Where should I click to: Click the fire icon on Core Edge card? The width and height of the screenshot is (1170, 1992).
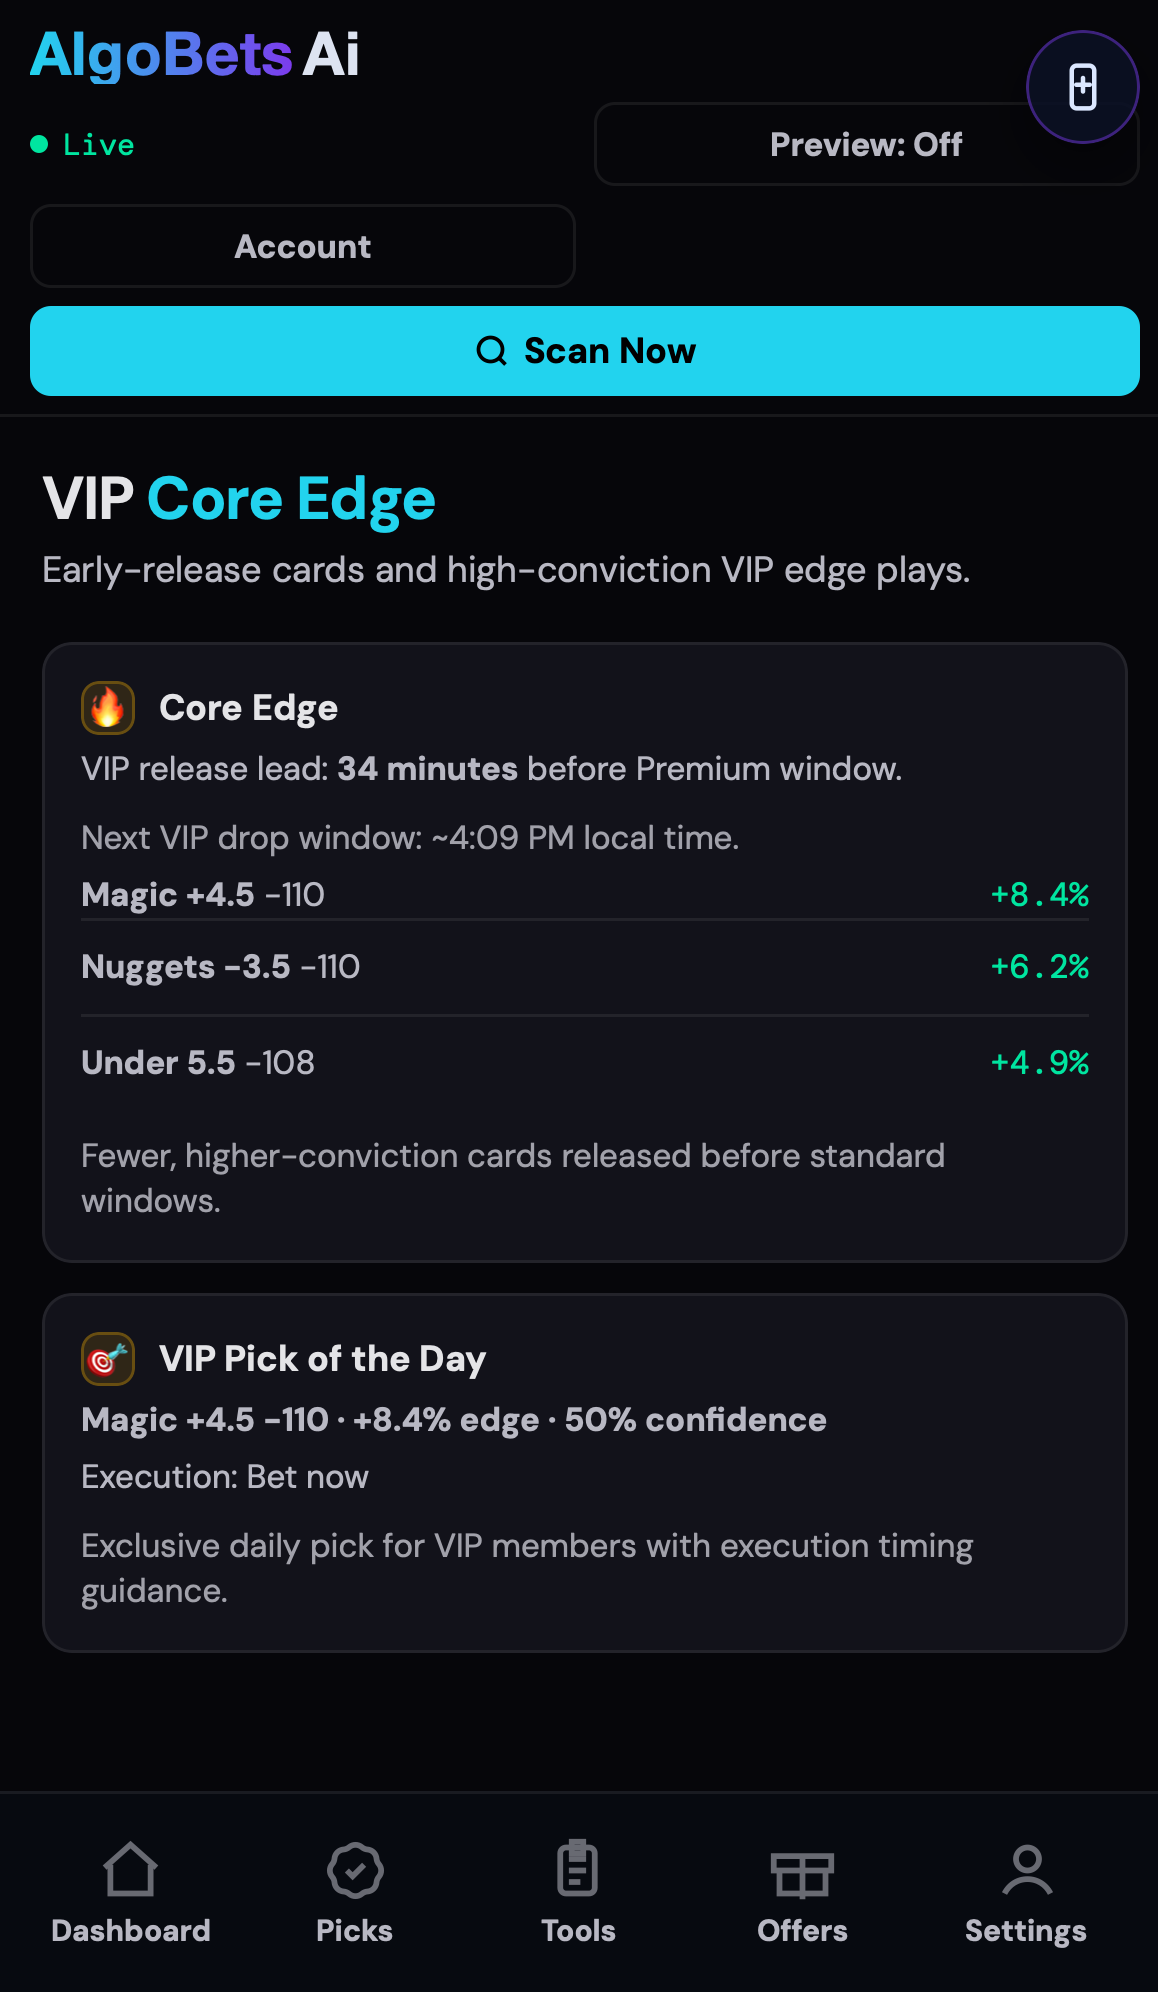point(107,707)
